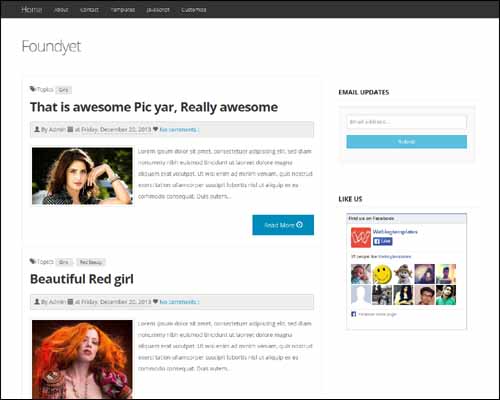500x400 pixels.
Task: Open the puppet doll profile picture
Action: [403, 274]
